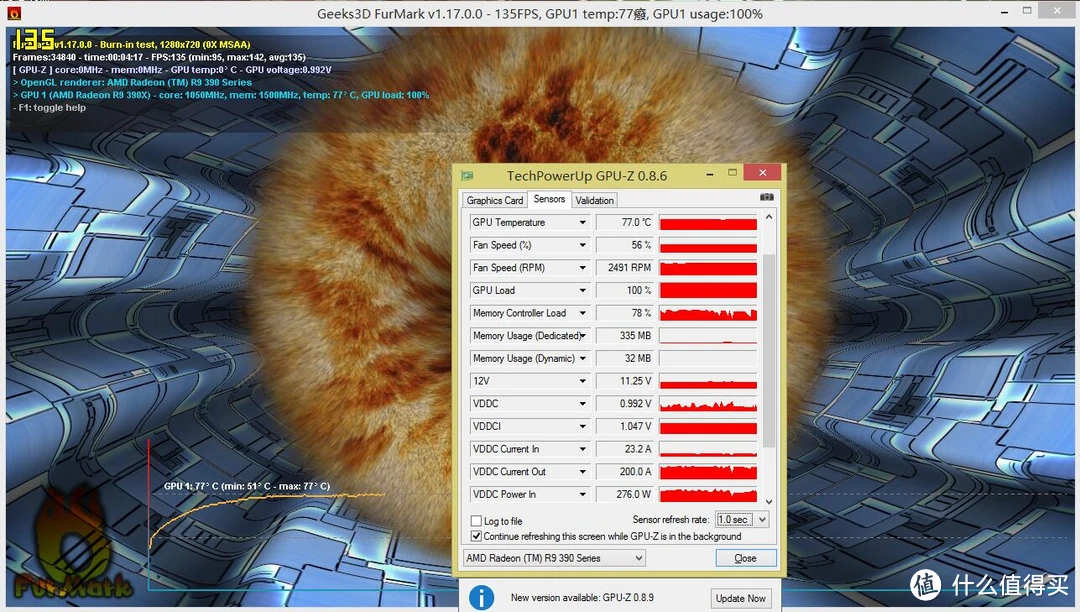The width and height of the screenshot is (1080, 612).
Task: Open the GPU Temperature sensor dropdown
Action: 583,222
